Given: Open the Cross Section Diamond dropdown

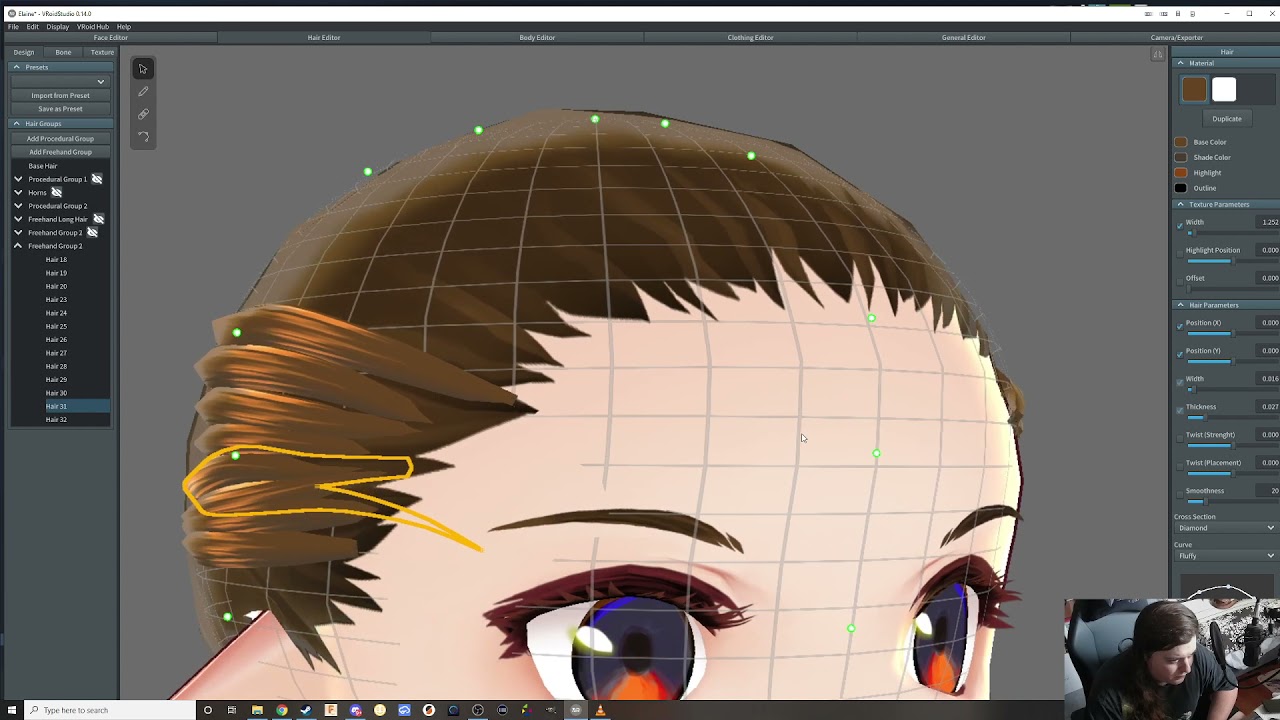Looking at the screenshot, I should (1225, 528).
